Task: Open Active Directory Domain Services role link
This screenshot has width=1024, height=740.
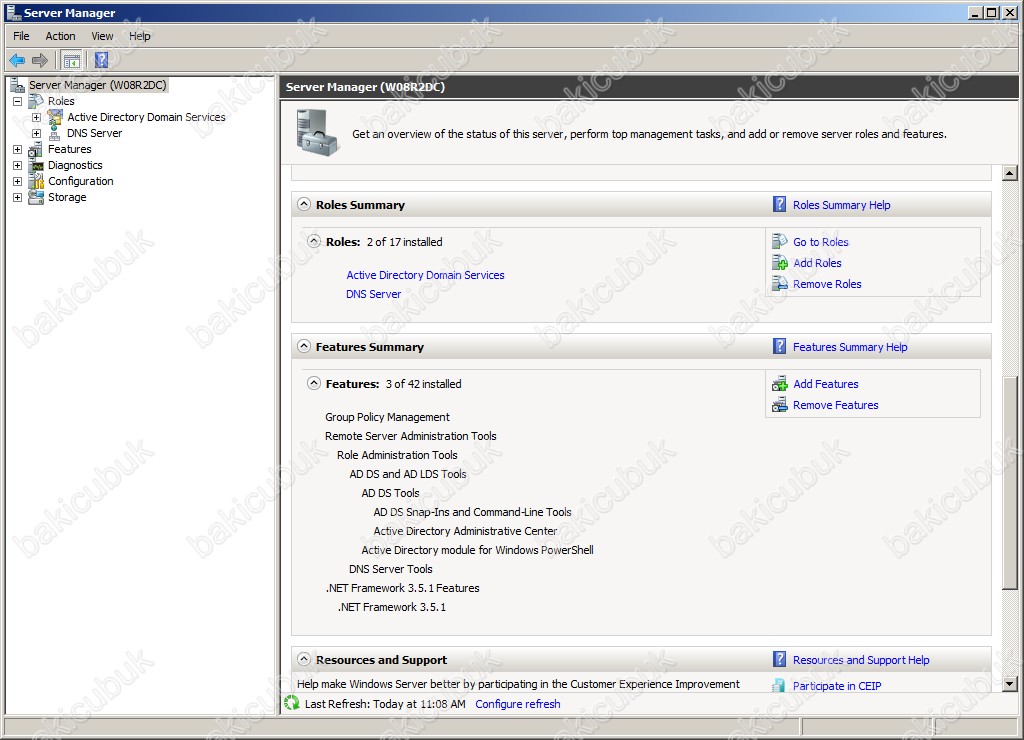Action: pyautogui.click(x=425, y=276)
